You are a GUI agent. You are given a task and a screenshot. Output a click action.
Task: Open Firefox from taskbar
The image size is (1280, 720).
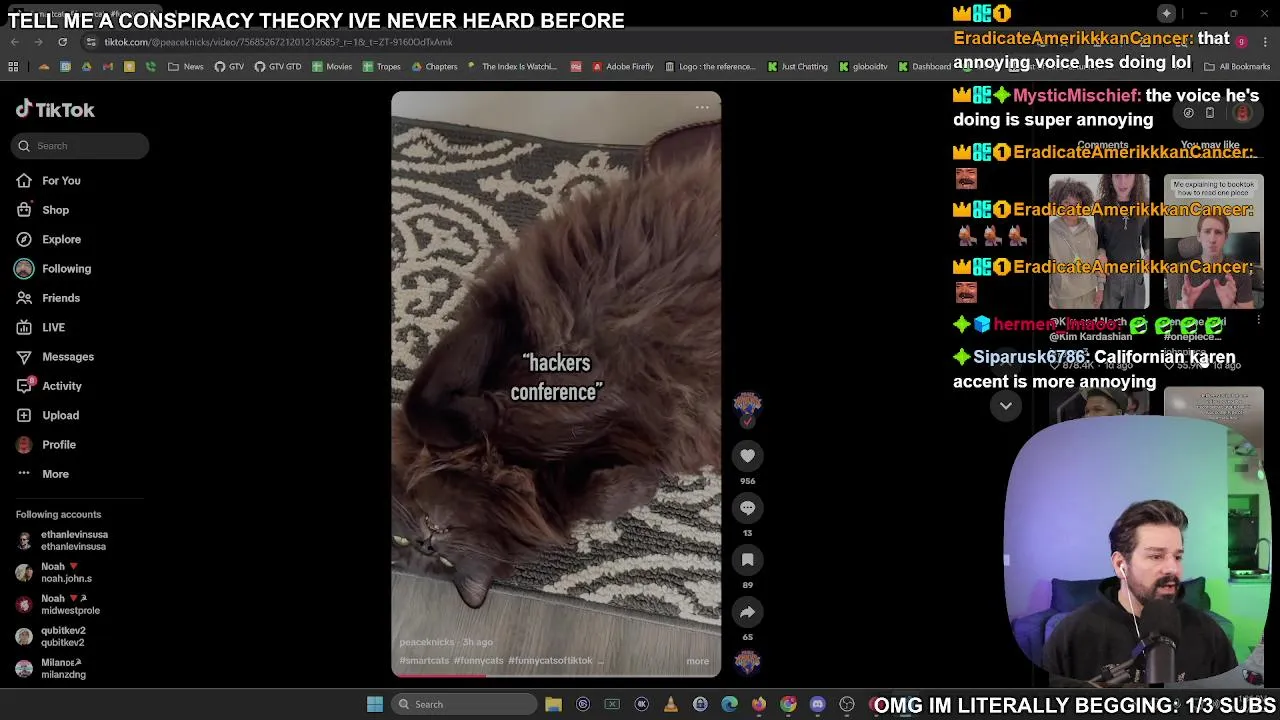tap(759, 704)
